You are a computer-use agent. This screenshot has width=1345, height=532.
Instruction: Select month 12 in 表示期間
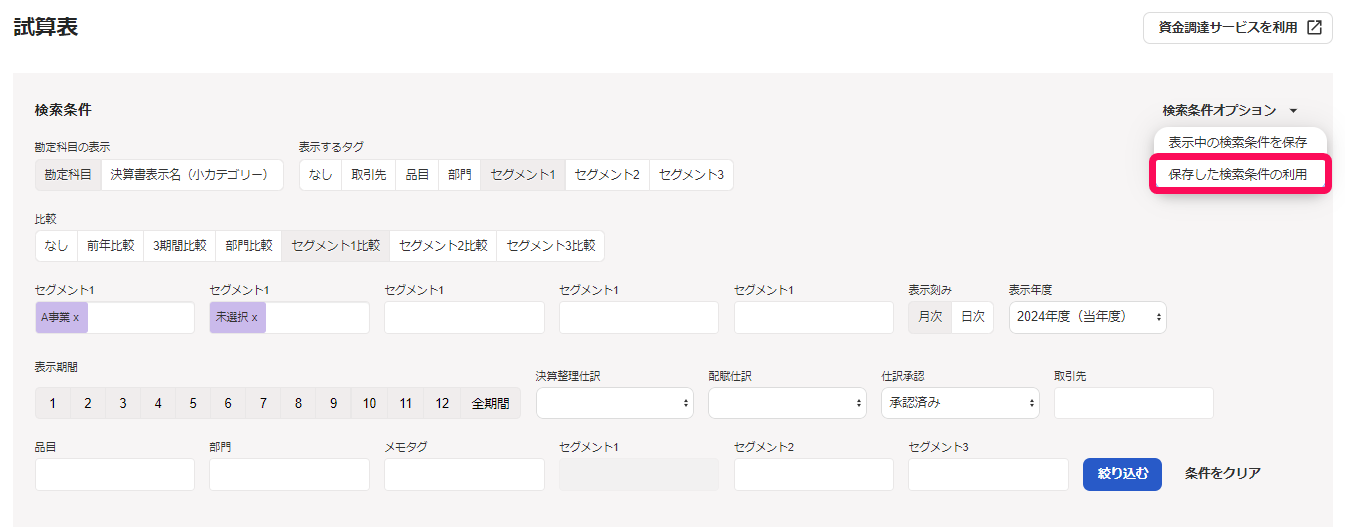coord(440,404)
